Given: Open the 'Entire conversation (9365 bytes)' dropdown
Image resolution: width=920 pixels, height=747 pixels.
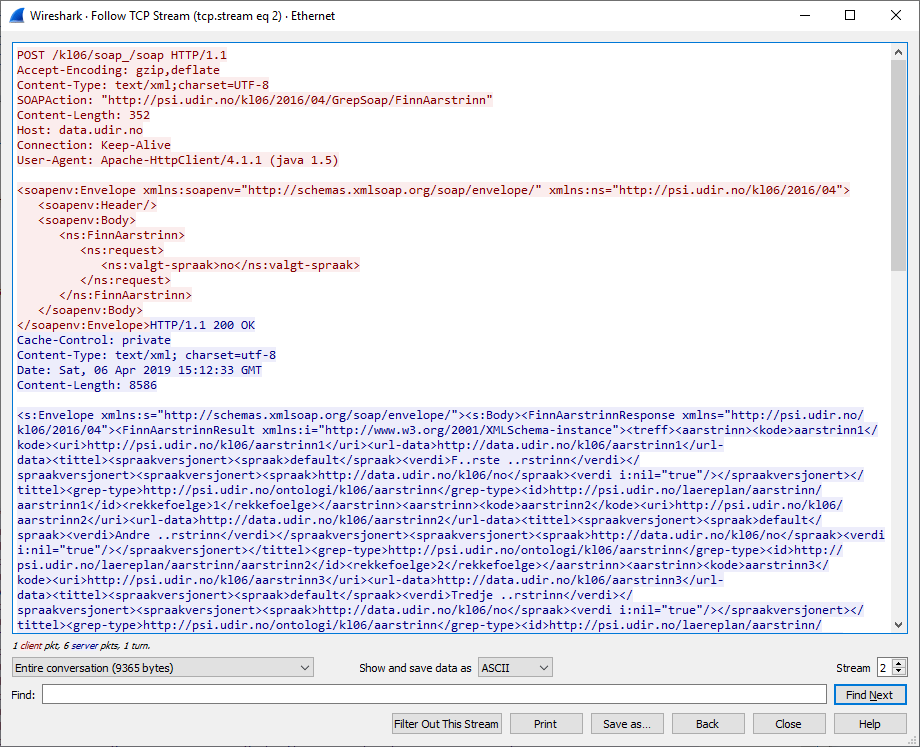Looking at the screenshot, I should (x=160, y=667).
